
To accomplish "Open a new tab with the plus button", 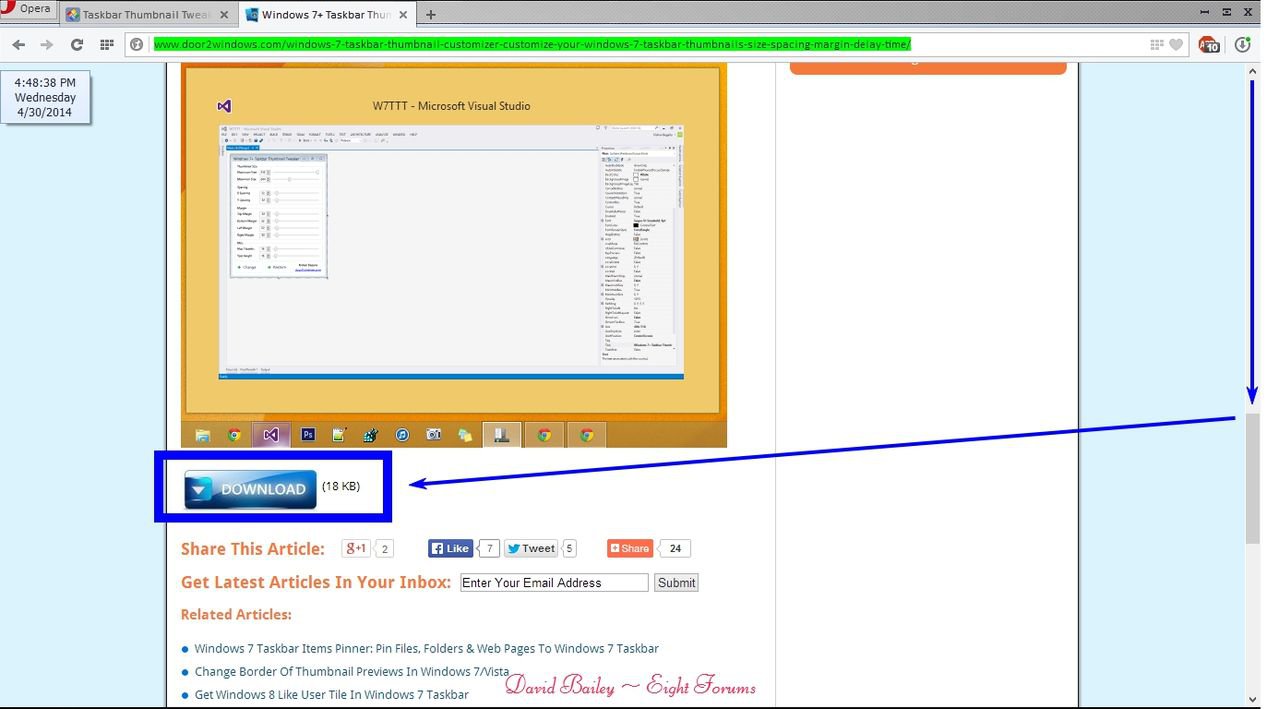I will coord(430,14).
